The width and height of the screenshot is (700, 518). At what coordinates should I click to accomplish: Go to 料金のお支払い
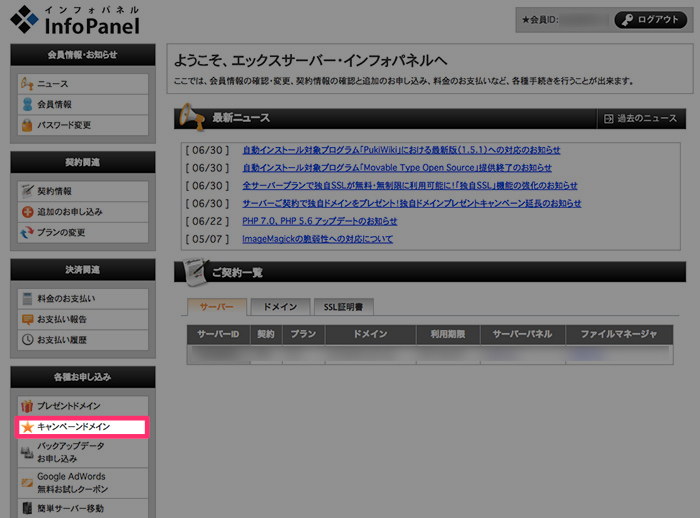click(x=83, y=298)
